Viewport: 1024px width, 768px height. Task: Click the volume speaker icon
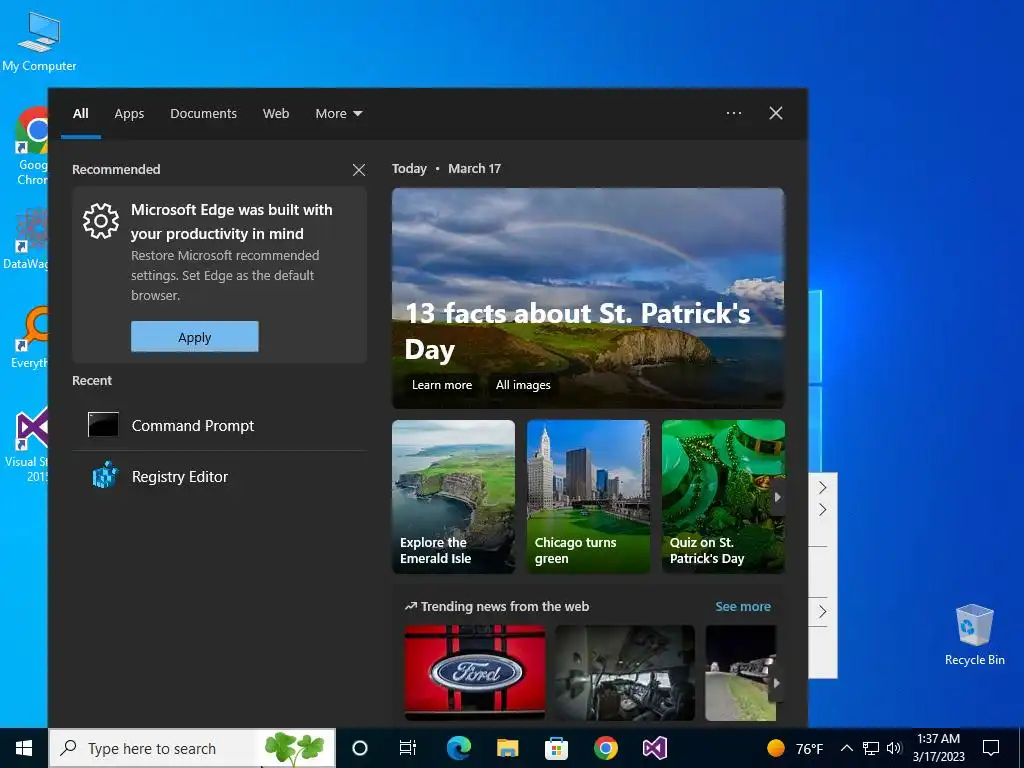point(894,748)
